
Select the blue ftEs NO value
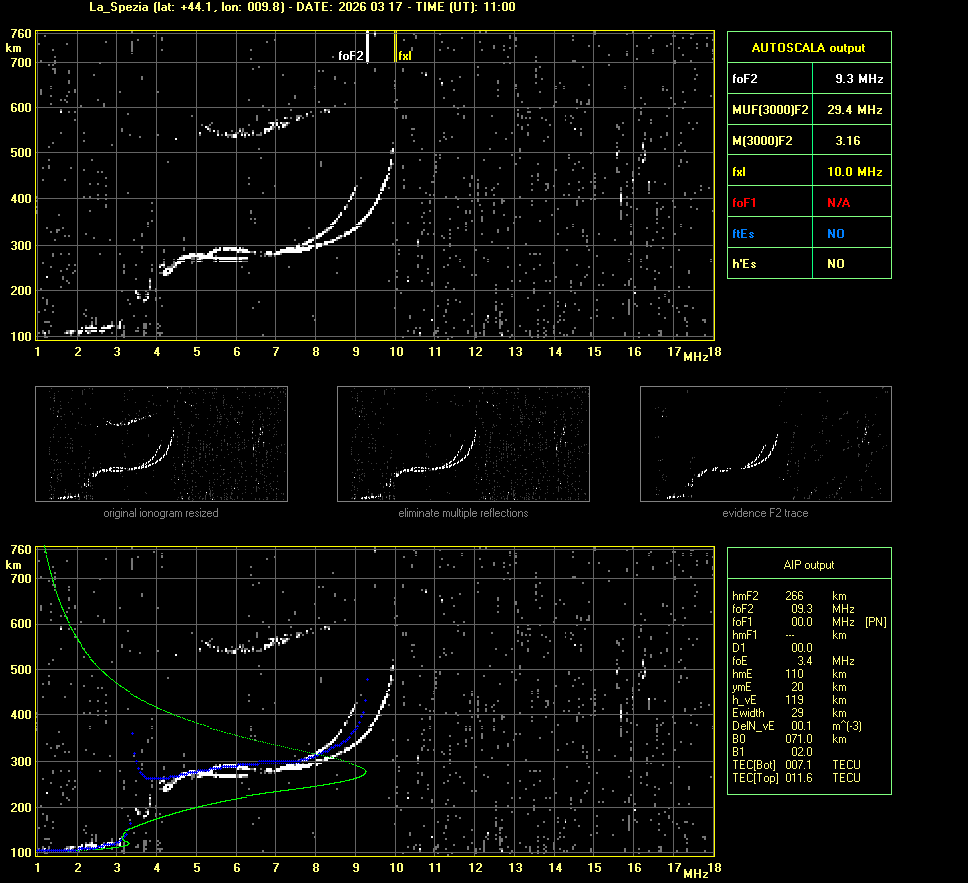pyautogui.click(x=835, y=234)
